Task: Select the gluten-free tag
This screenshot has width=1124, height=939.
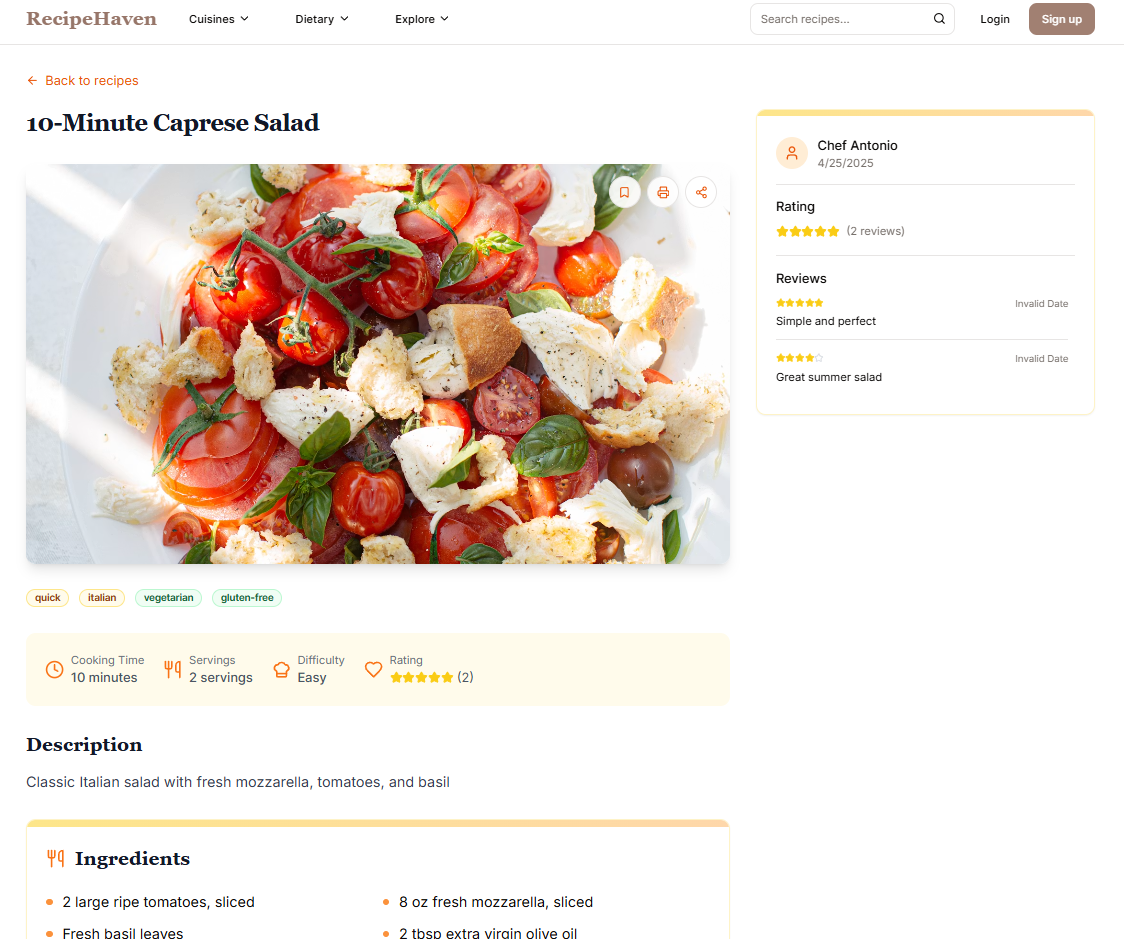Action: [x=247, y=598]
